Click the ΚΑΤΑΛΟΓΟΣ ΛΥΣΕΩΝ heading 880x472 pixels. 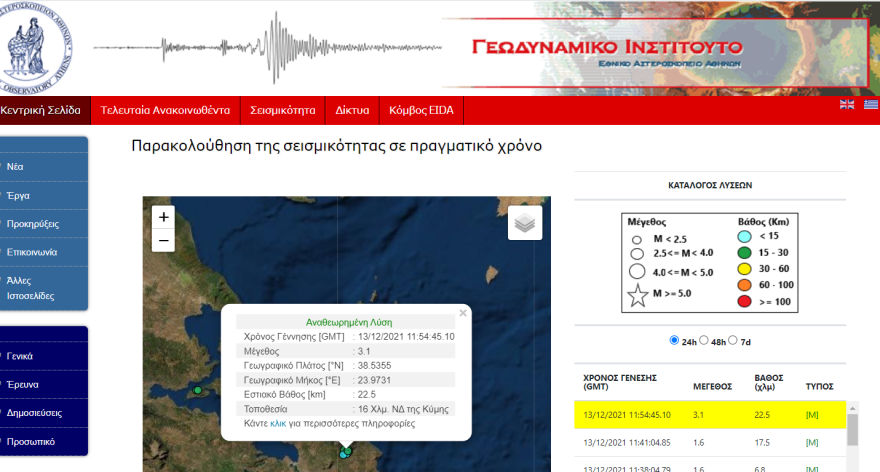(710, 185)
